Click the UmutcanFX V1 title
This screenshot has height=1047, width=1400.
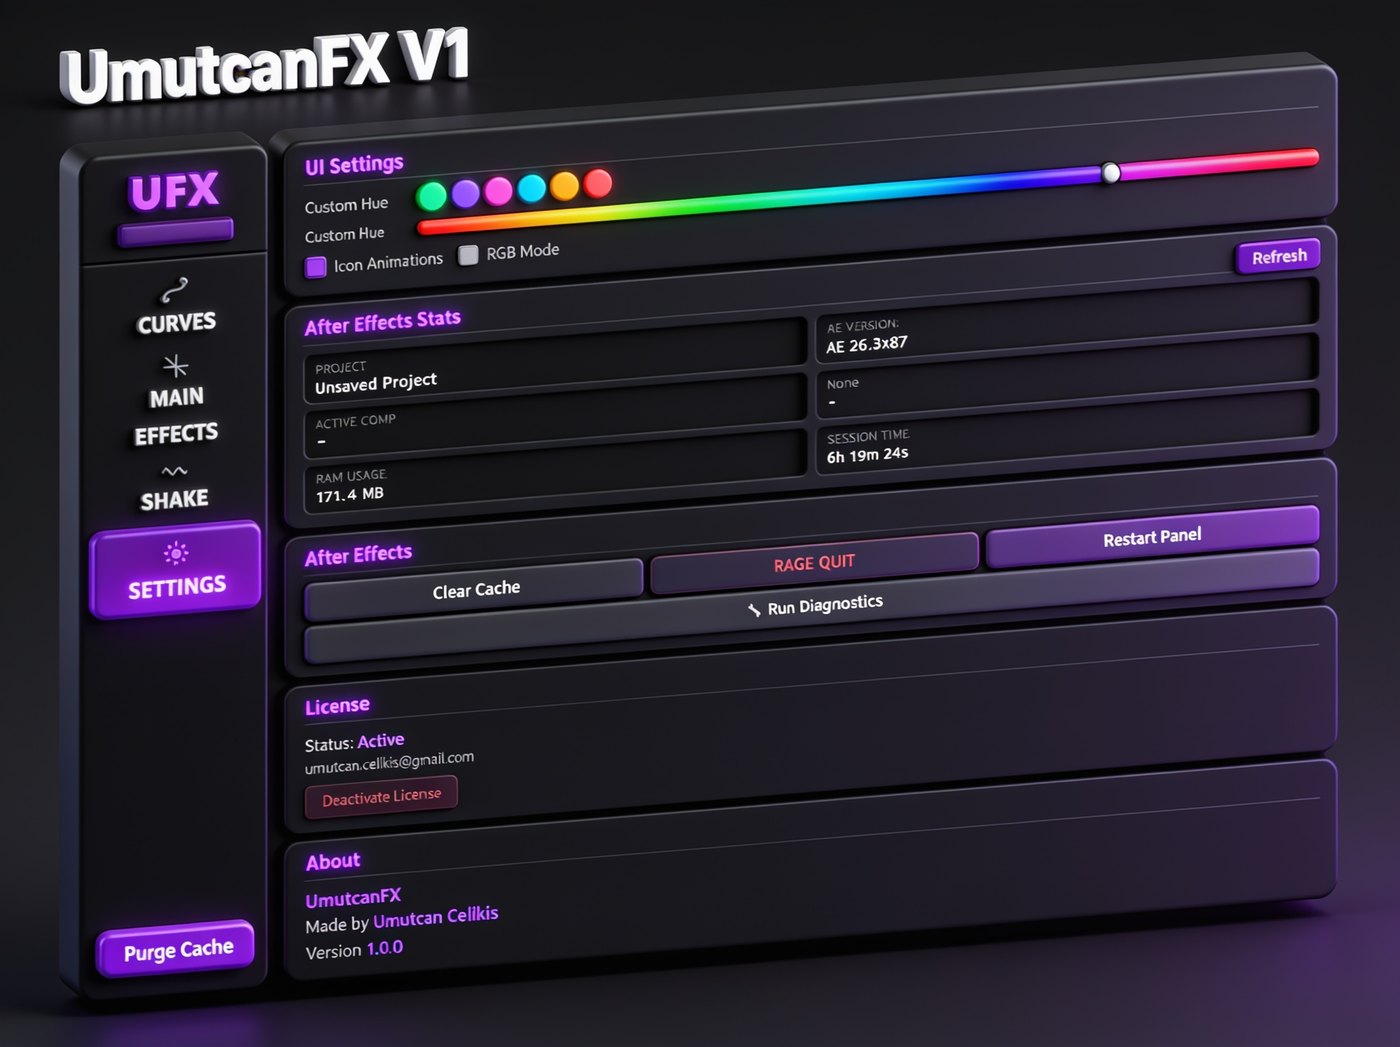266,66
